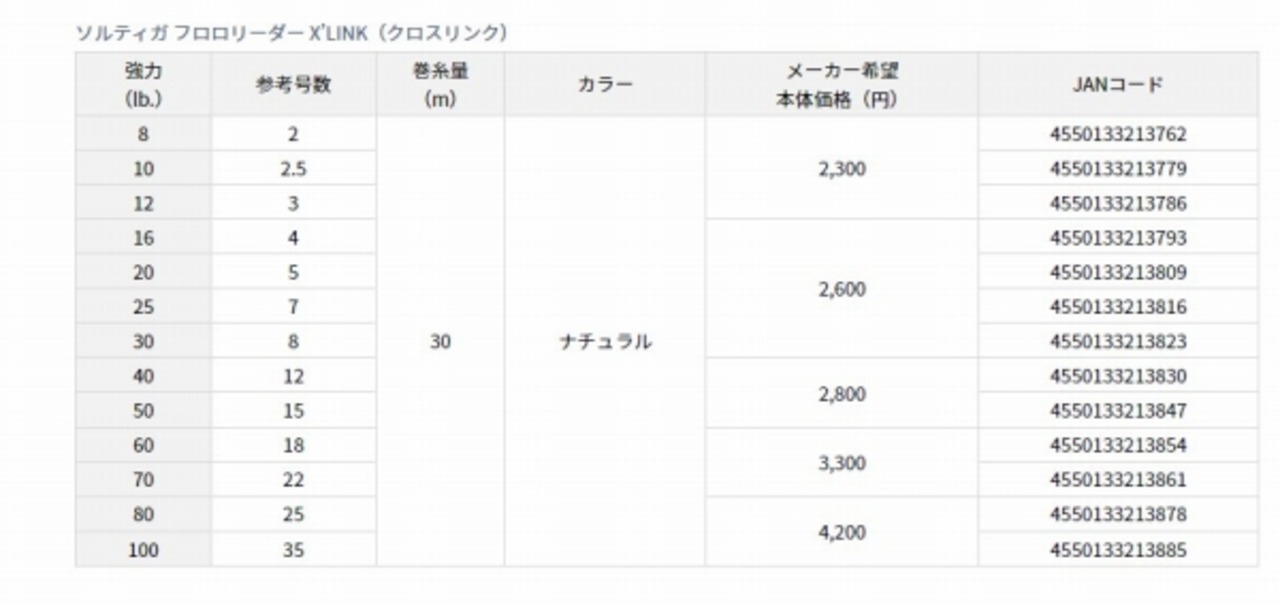Click the 2,300 price cell
This screenshot has width=1280, height=604.
click(842, 169)
